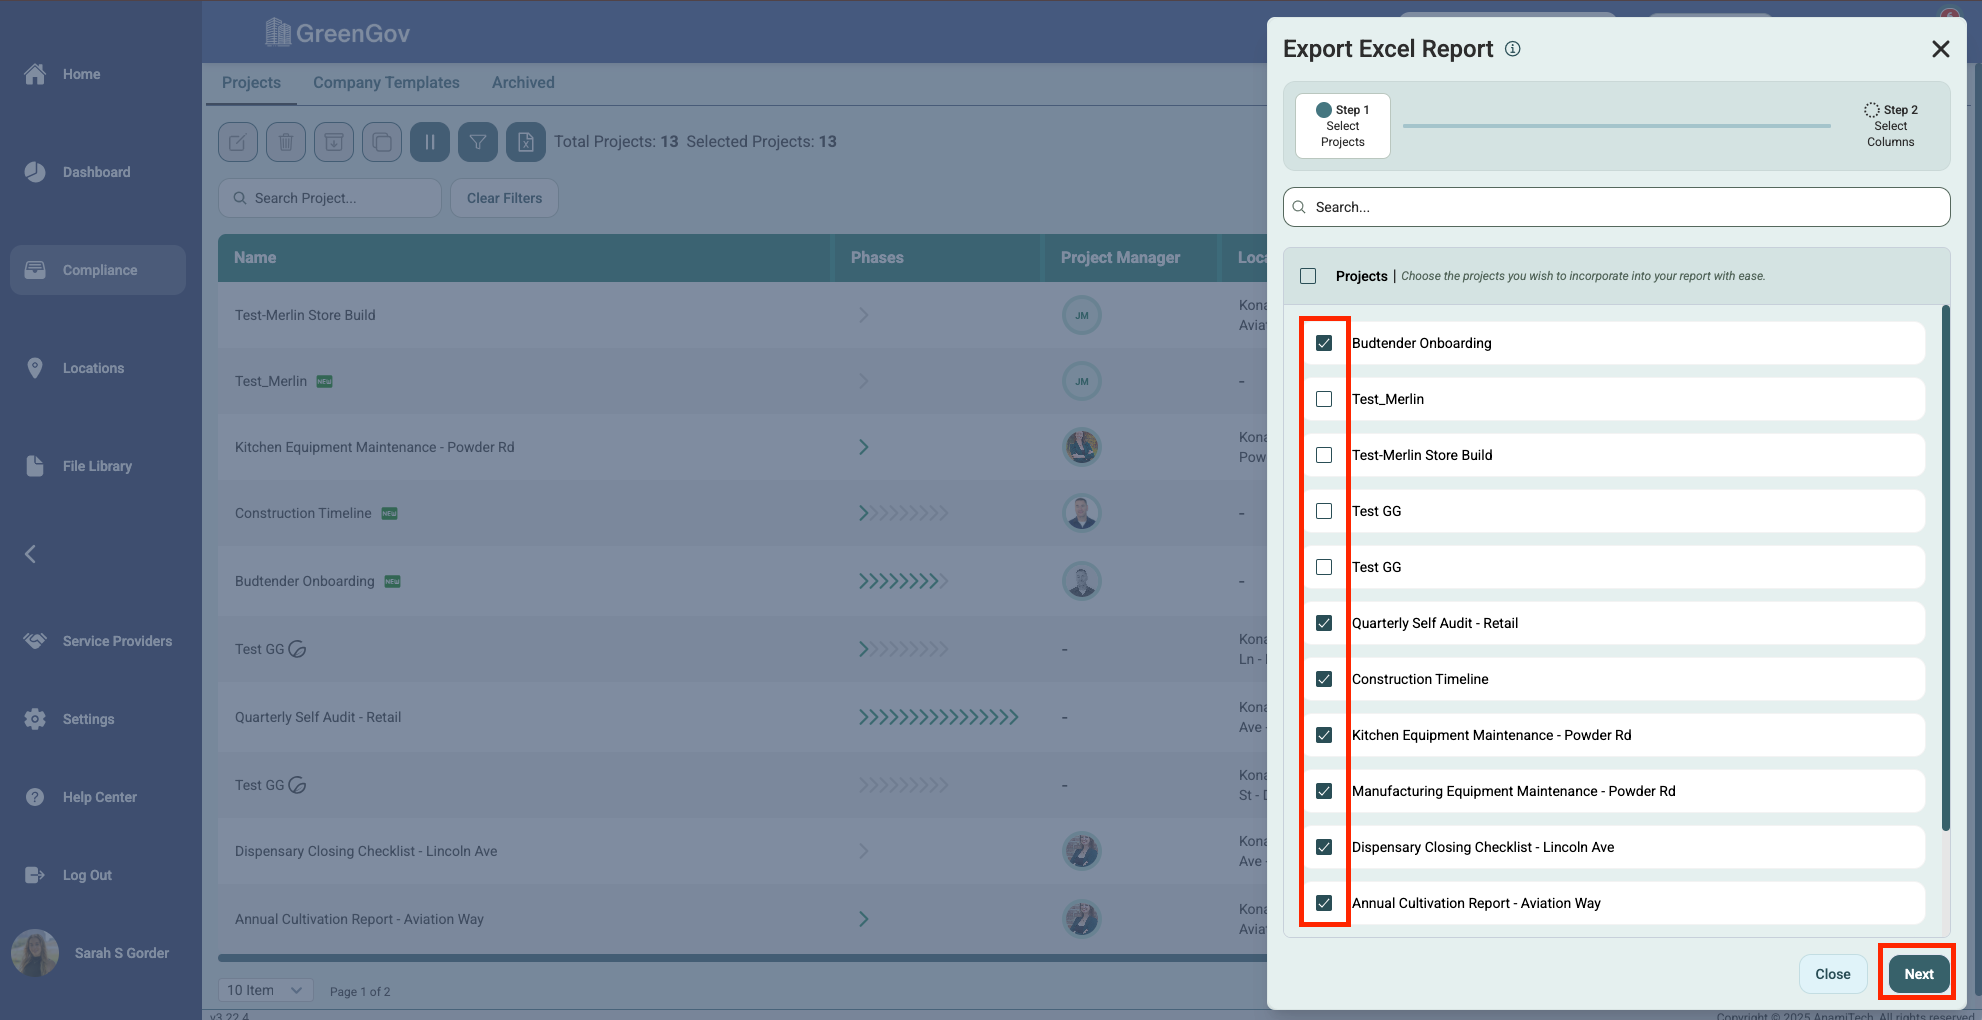Open the filter funnel icon

(x=478, y=142)
